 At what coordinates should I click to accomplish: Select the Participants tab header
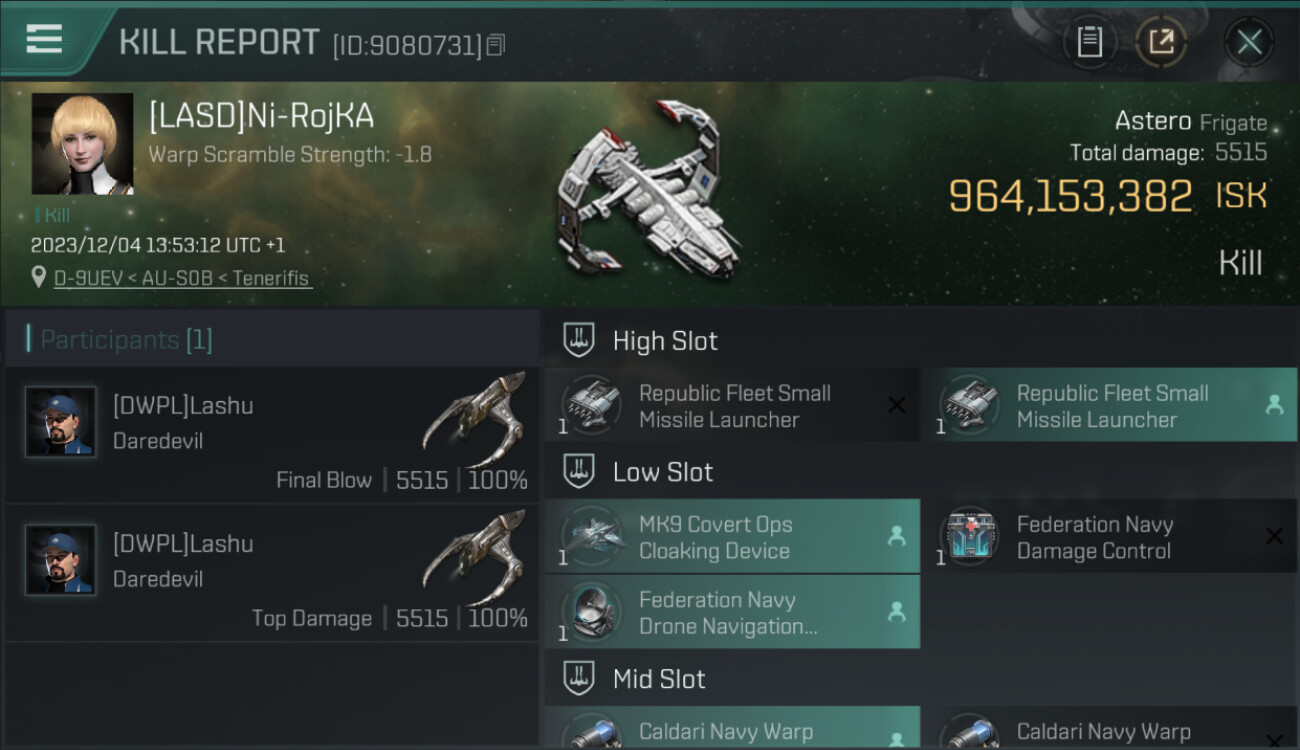point(126,340)
